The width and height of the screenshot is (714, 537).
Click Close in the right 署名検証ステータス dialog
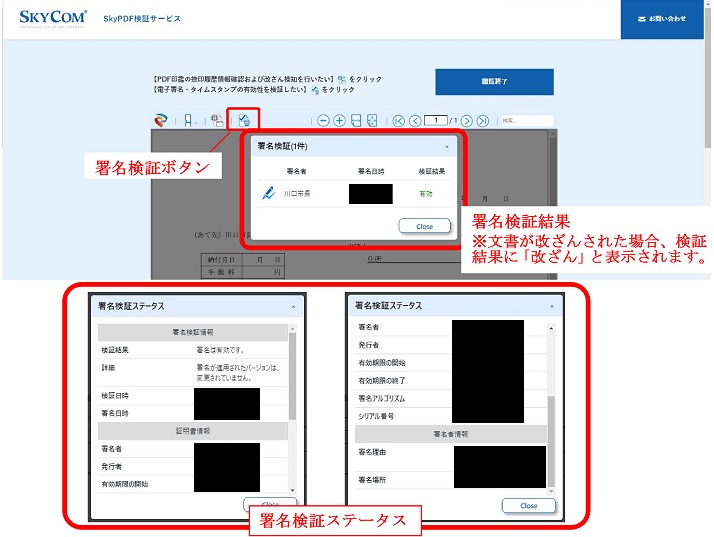tap(529, 506)
